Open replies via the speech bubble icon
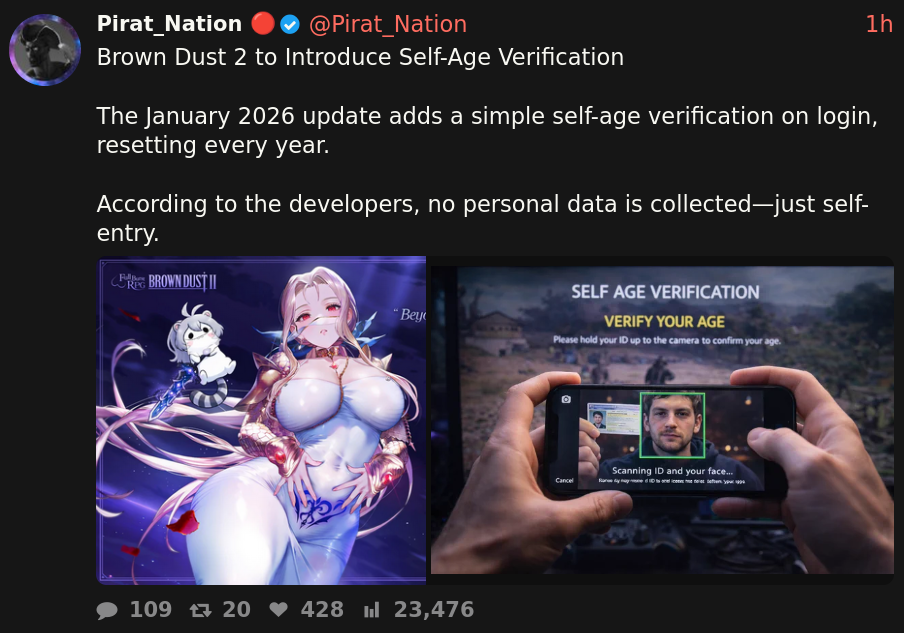Image resolution: width=904 pixels, height=633 pixels. pos(107,610)
